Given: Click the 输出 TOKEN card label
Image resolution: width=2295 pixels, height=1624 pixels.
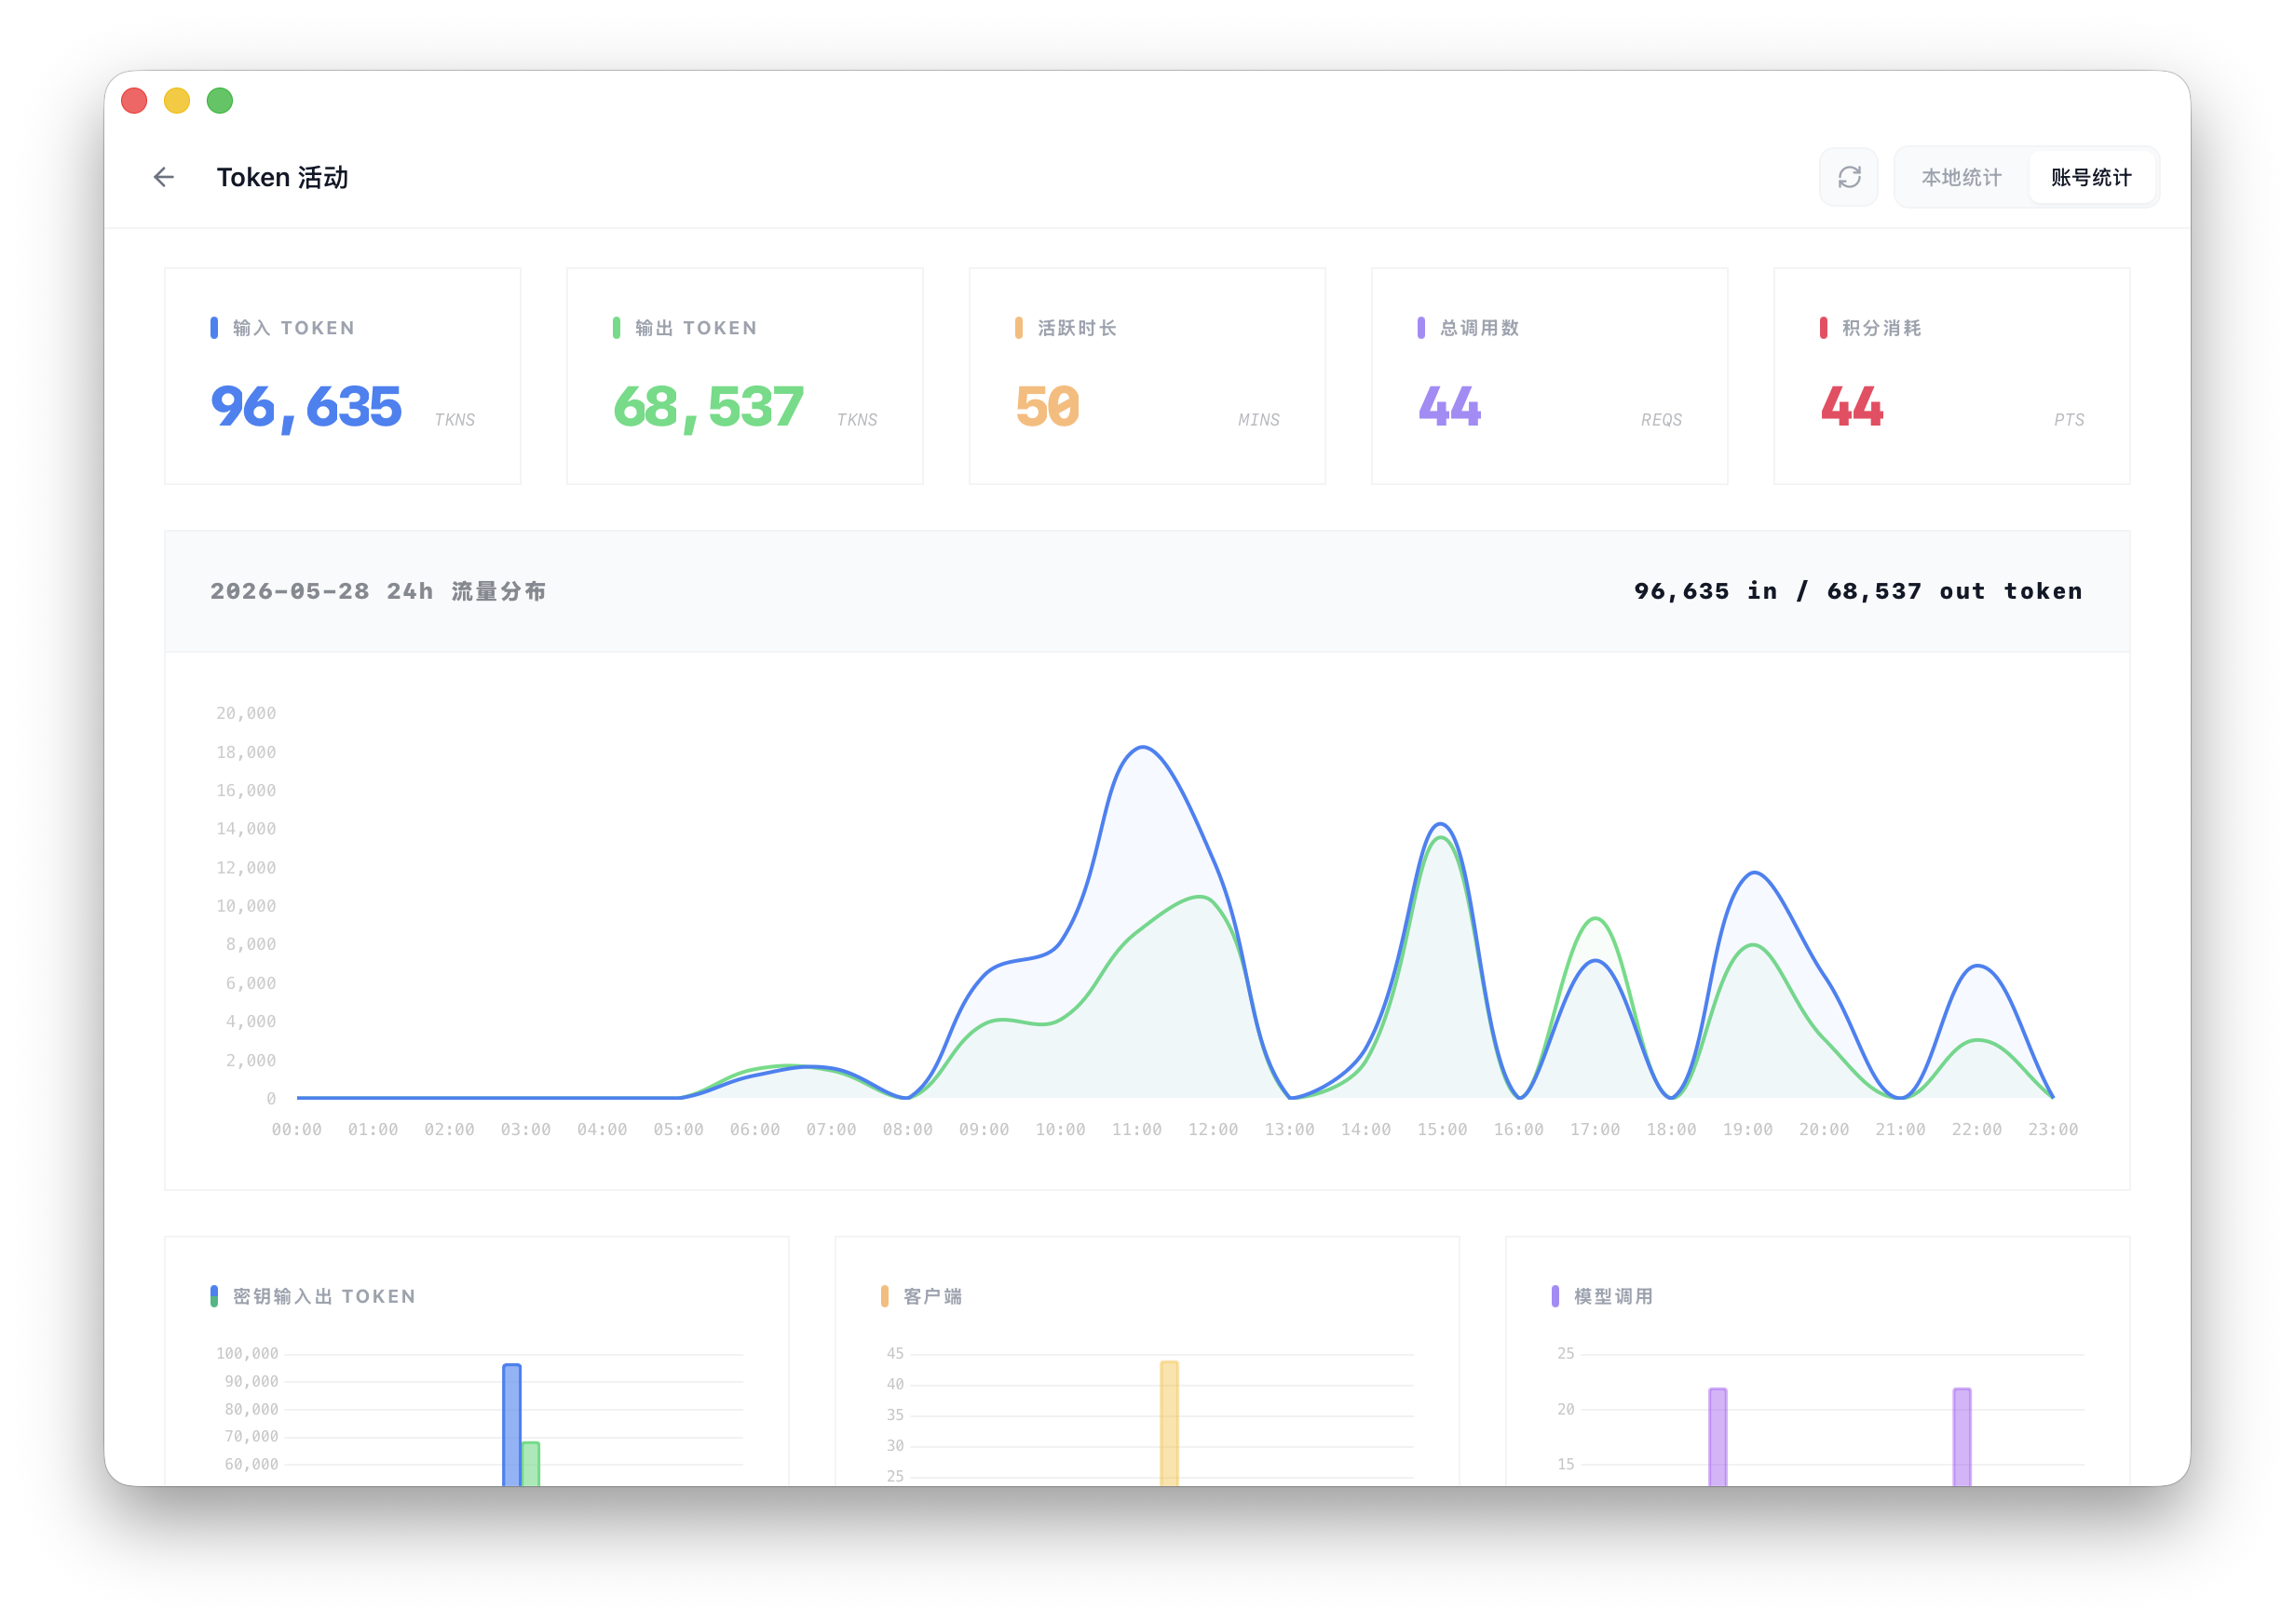Looking at the screenshot, I should pos(696,328).
